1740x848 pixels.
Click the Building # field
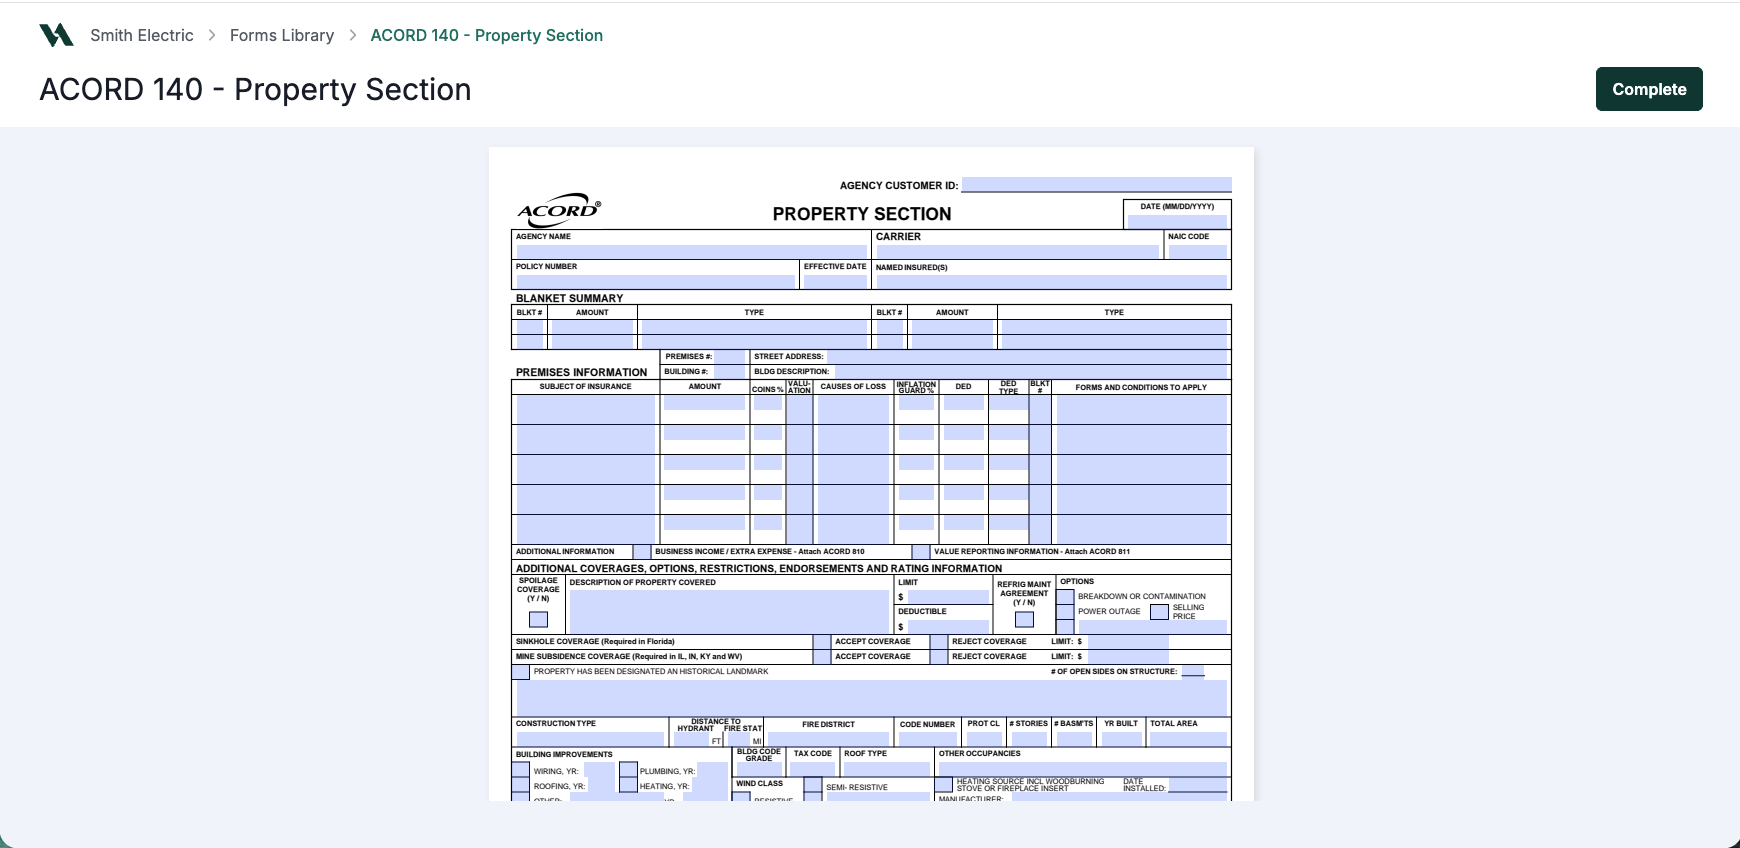pyautogui.click(x=728, y=372)
